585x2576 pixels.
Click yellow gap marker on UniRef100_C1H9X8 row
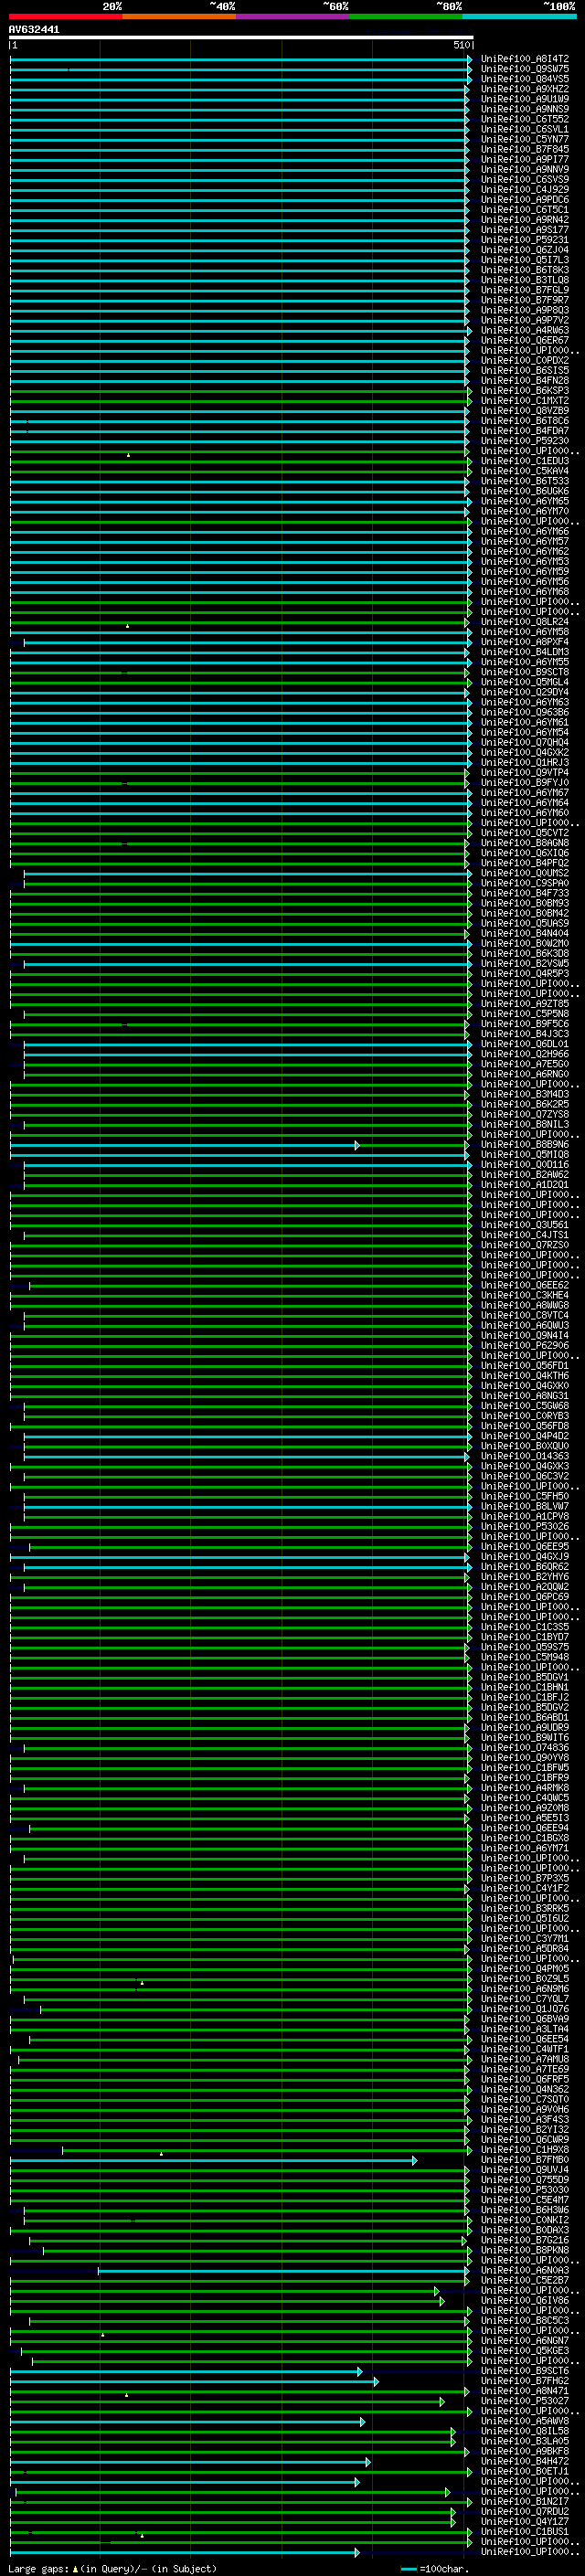161,2153
